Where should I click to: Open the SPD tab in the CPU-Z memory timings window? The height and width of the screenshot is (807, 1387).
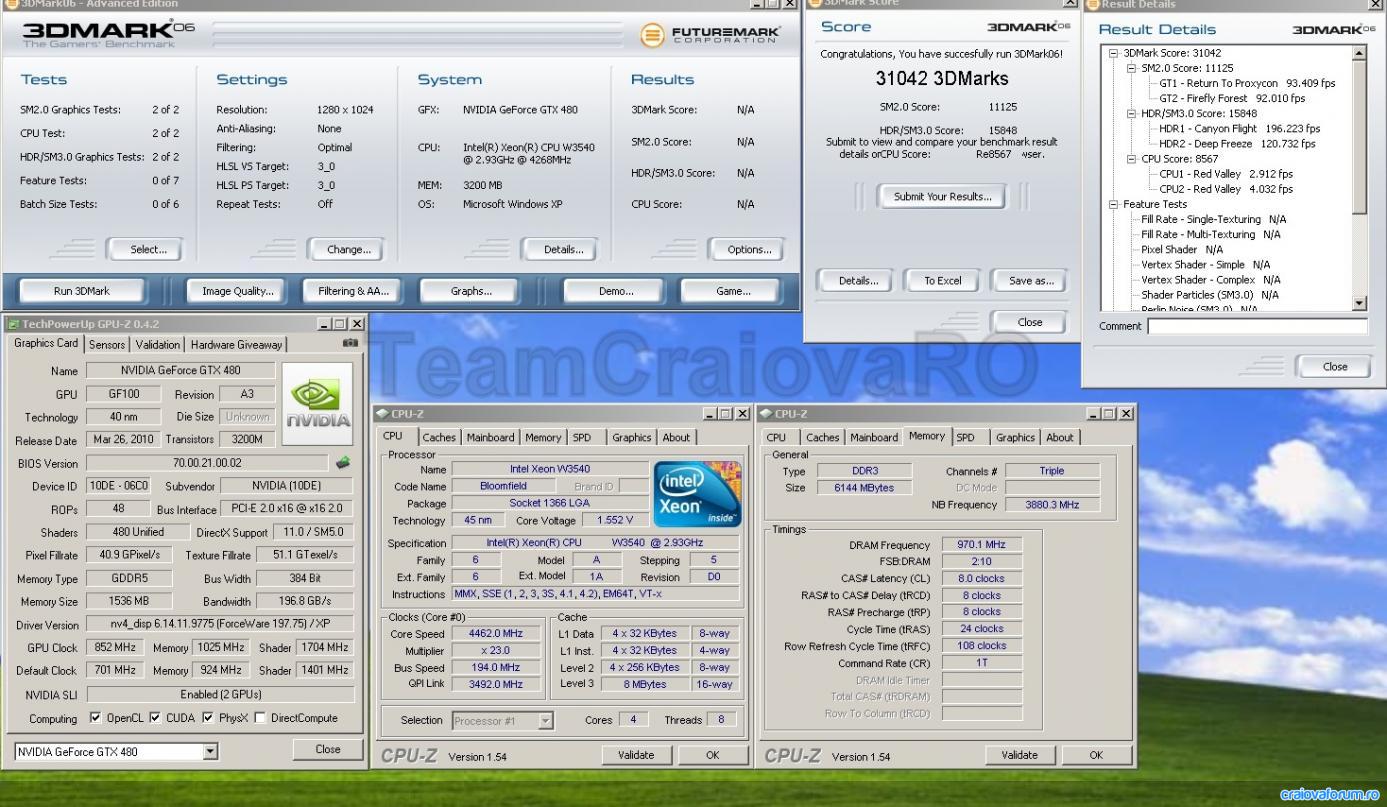(x=965, y=437)
